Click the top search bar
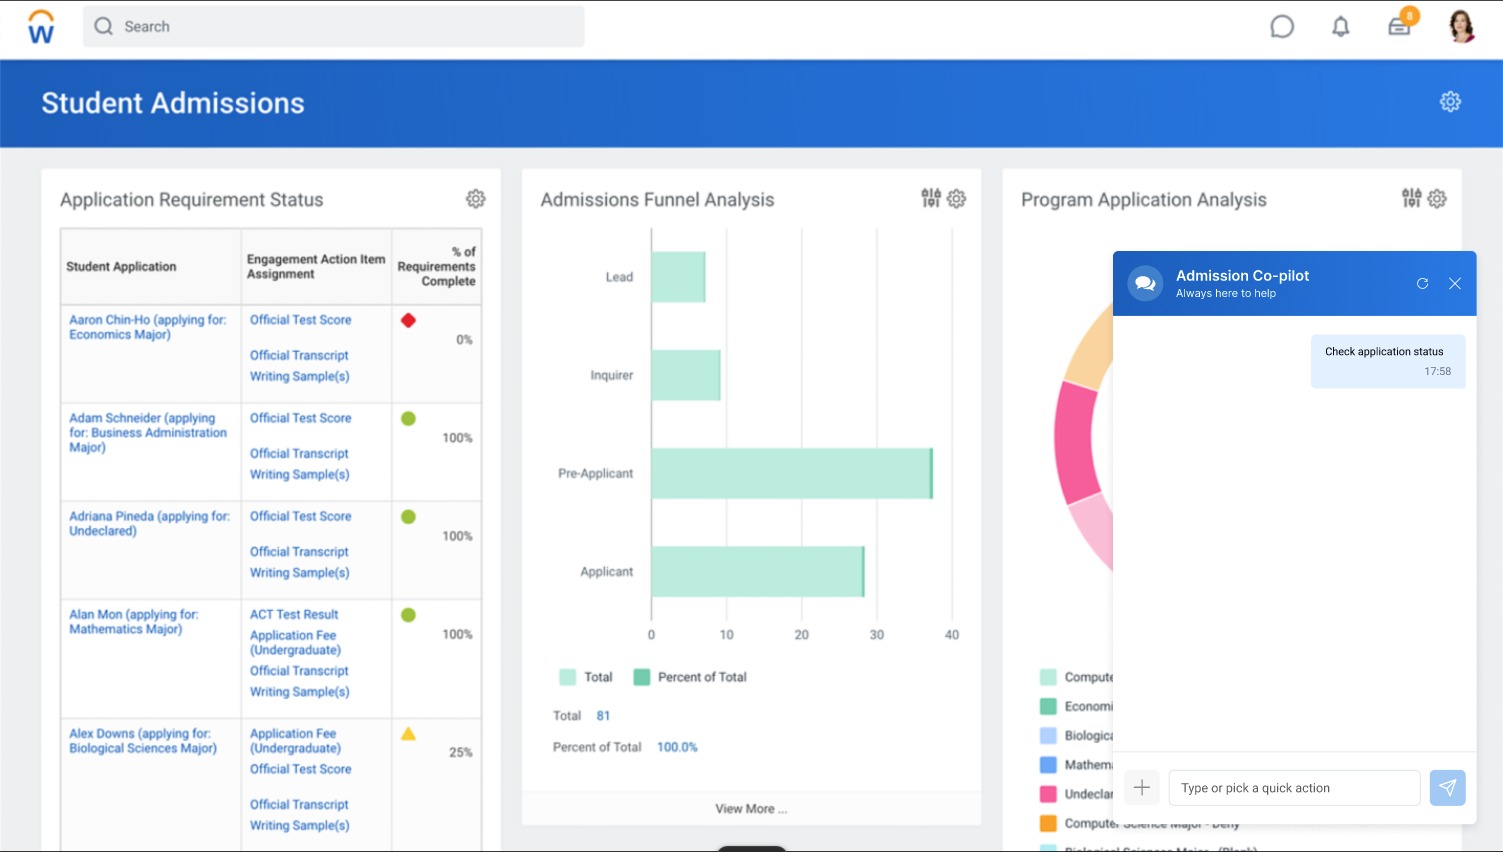Image resolution: width=1503 pixels, height=852 pixels. pyautogui.click(x=334, y=27)
